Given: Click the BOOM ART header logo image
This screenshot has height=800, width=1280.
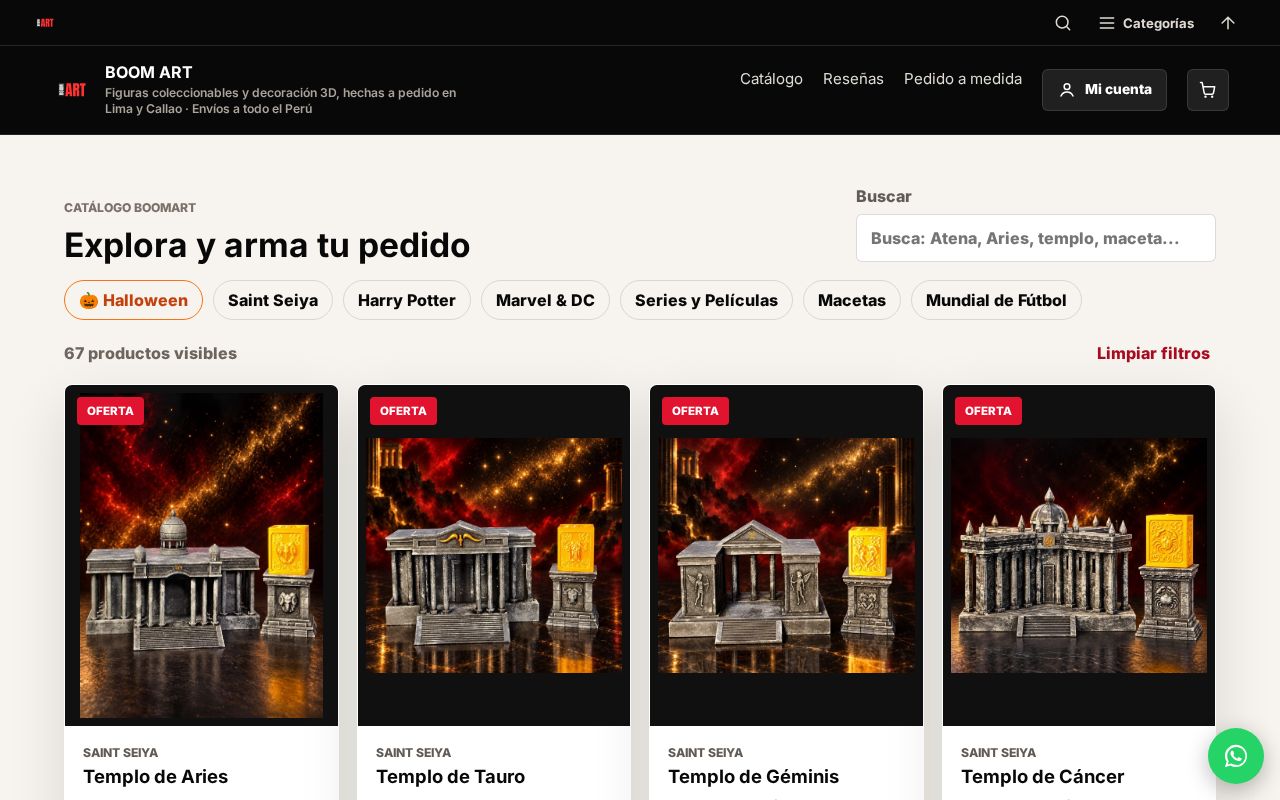Looking at the screenshot, I should (72, 90).
